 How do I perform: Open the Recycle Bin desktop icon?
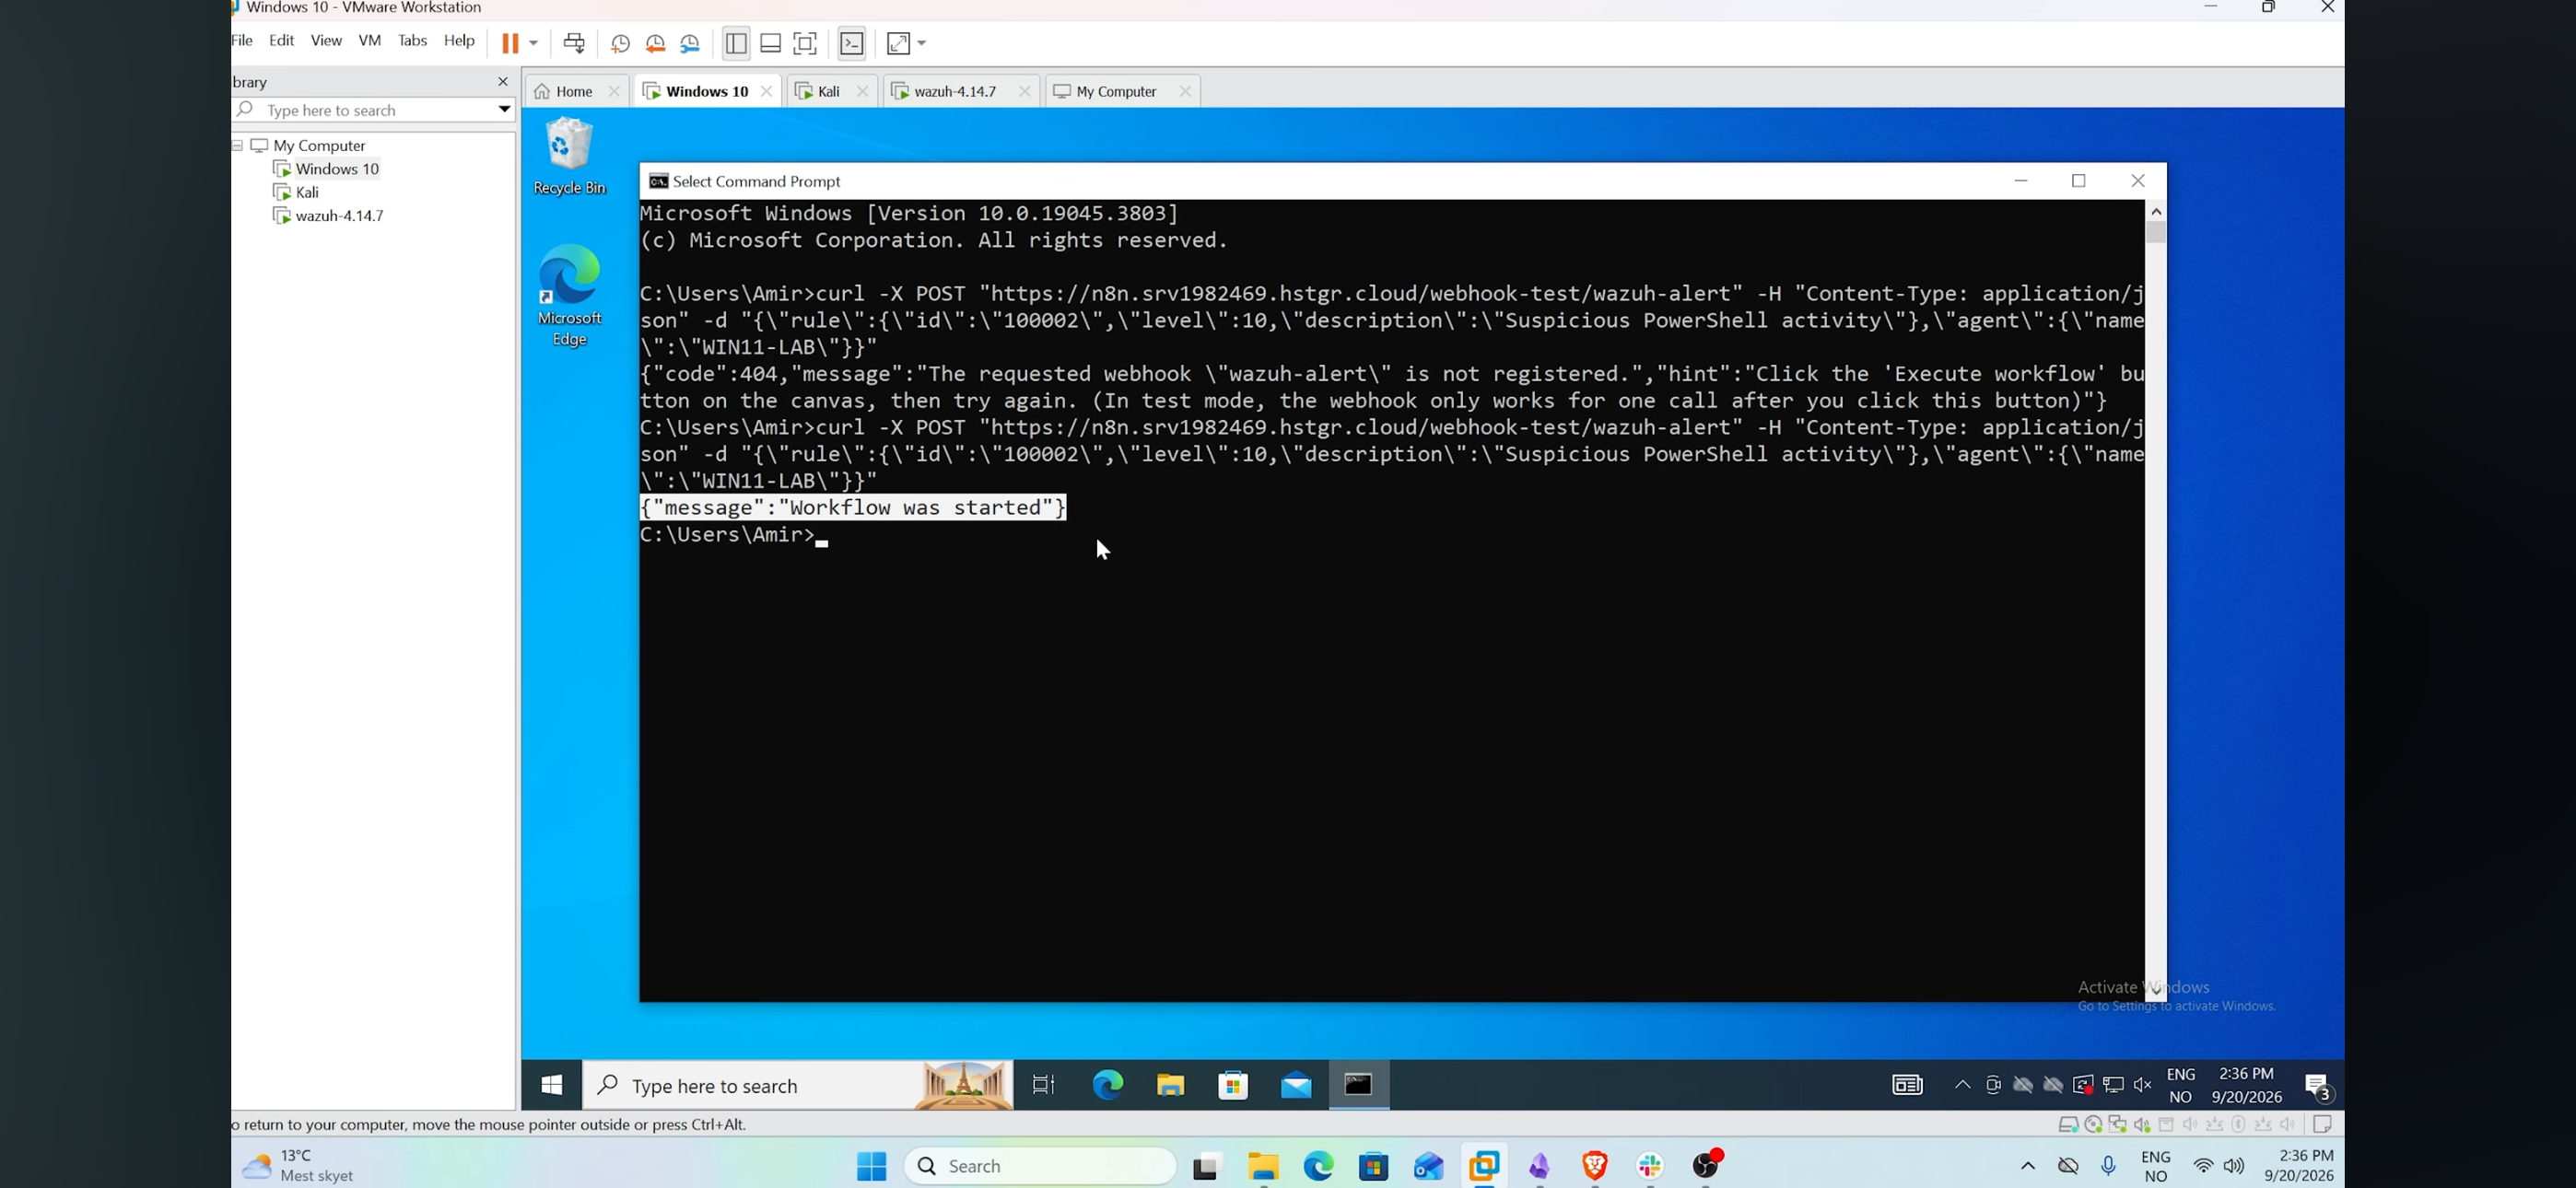click(570, 156)
